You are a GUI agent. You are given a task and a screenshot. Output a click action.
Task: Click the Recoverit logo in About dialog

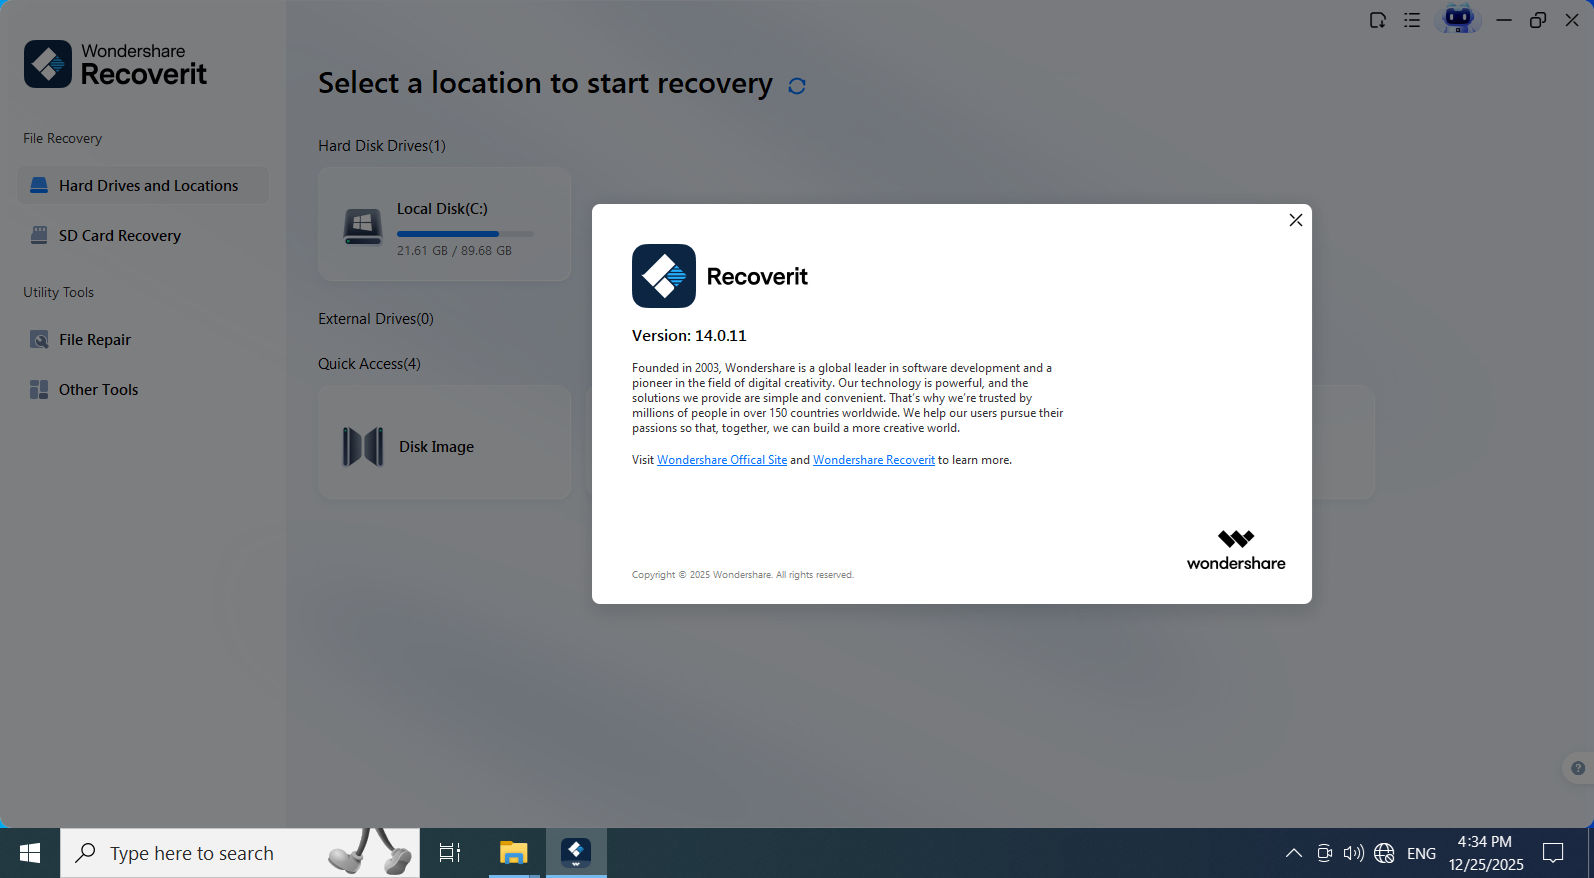663,276
